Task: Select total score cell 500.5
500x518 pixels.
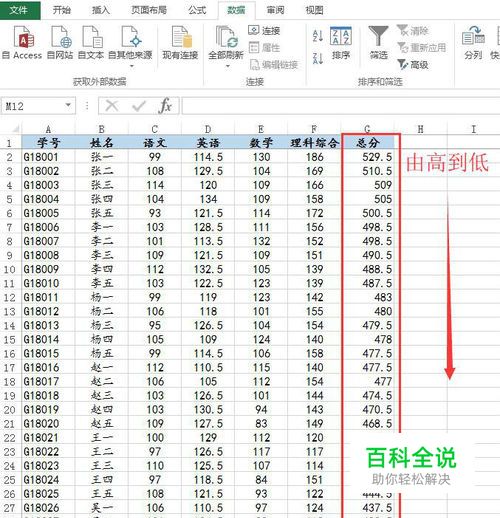Action: [367, 213]
